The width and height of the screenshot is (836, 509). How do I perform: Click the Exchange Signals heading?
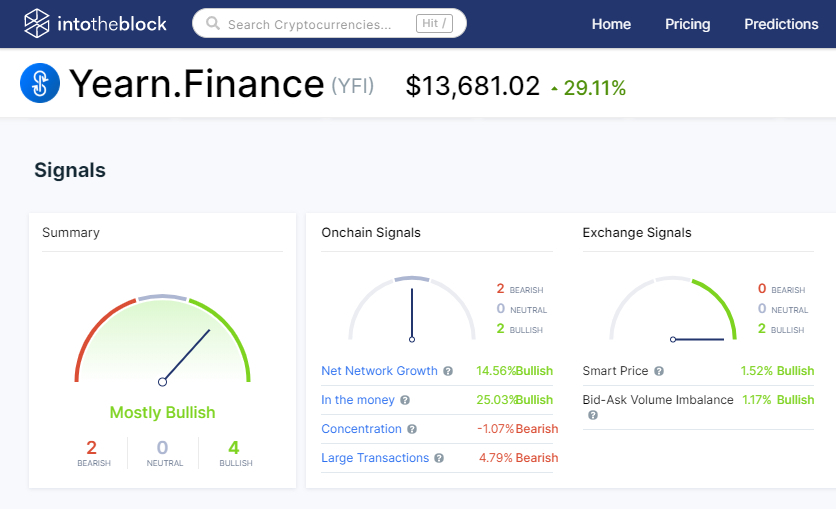point(637,232)
